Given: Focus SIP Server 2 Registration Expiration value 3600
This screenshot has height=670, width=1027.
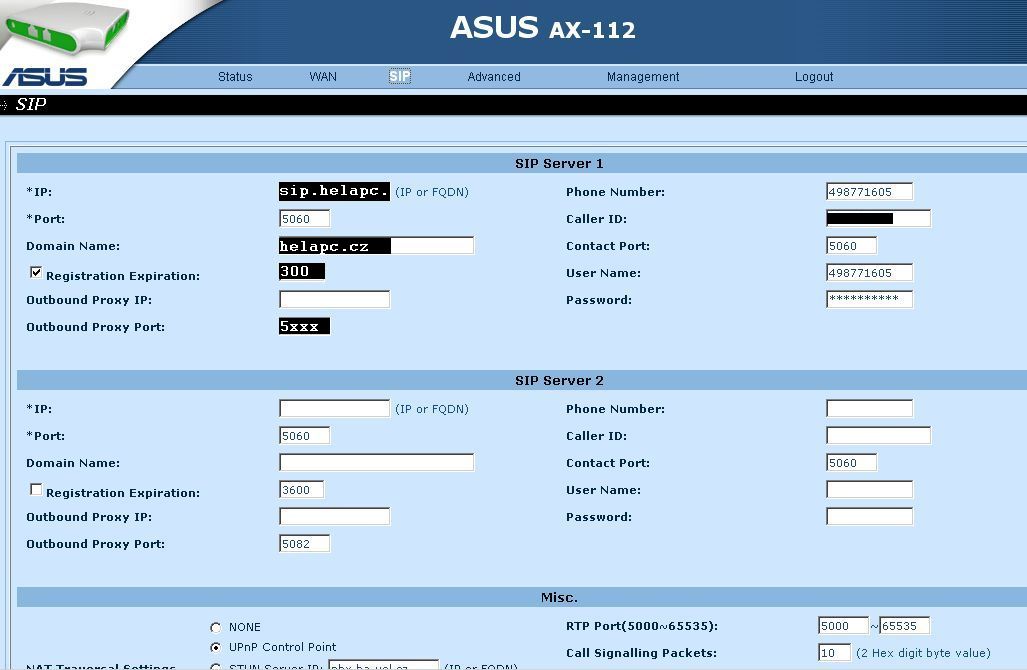Looking at the screenshot, I should point(301,489).
